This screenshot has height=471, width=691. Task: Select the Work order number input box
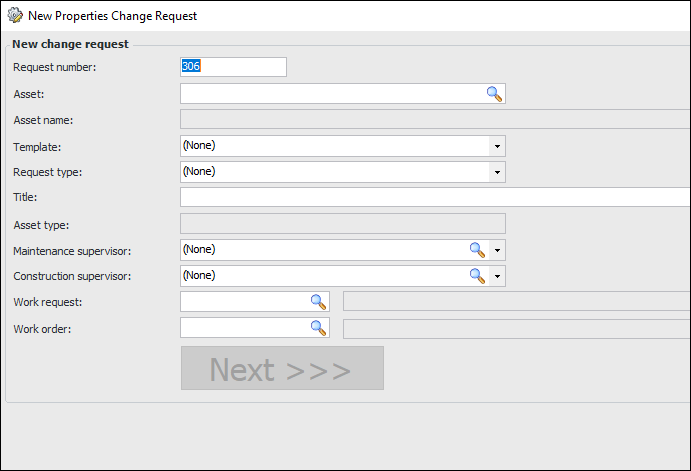click(243, 328)
